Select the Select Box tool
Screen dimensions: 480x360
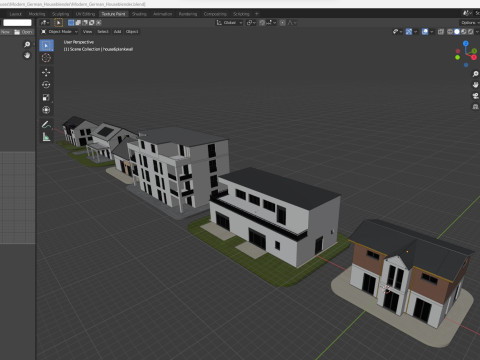(46, 45)
